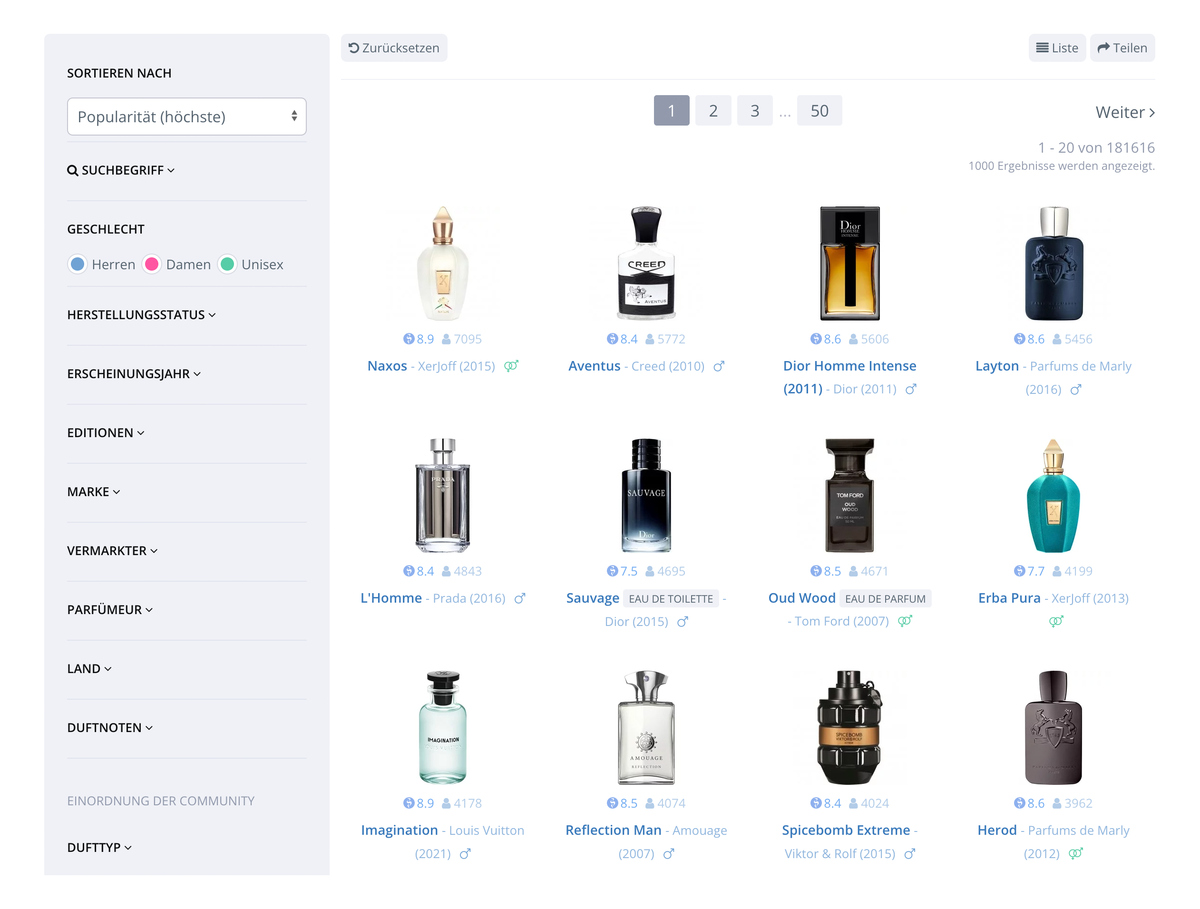Expand the Dufttyp filter
Viewport: 1200px width, 909px height.
tap(99, 847)
